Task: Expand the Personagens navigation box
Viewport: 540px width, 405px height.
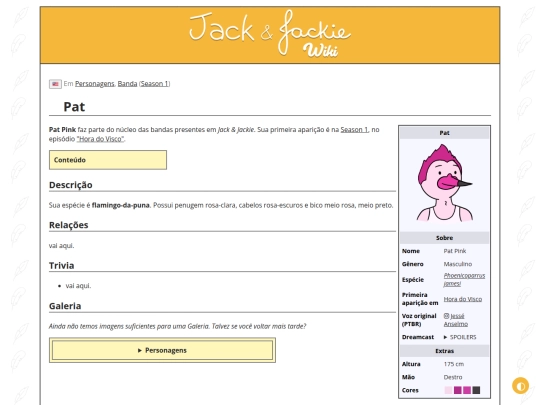Action: coord(162,350)
